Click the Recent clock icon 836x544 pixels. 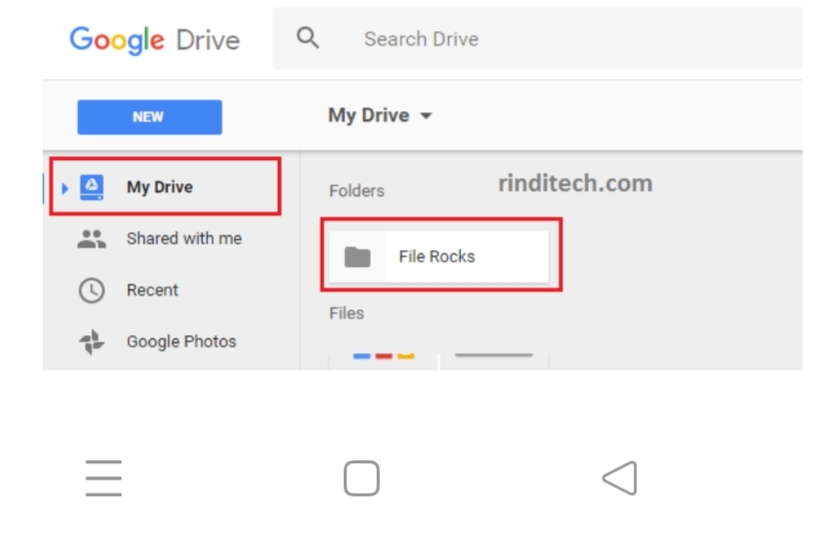92,290
